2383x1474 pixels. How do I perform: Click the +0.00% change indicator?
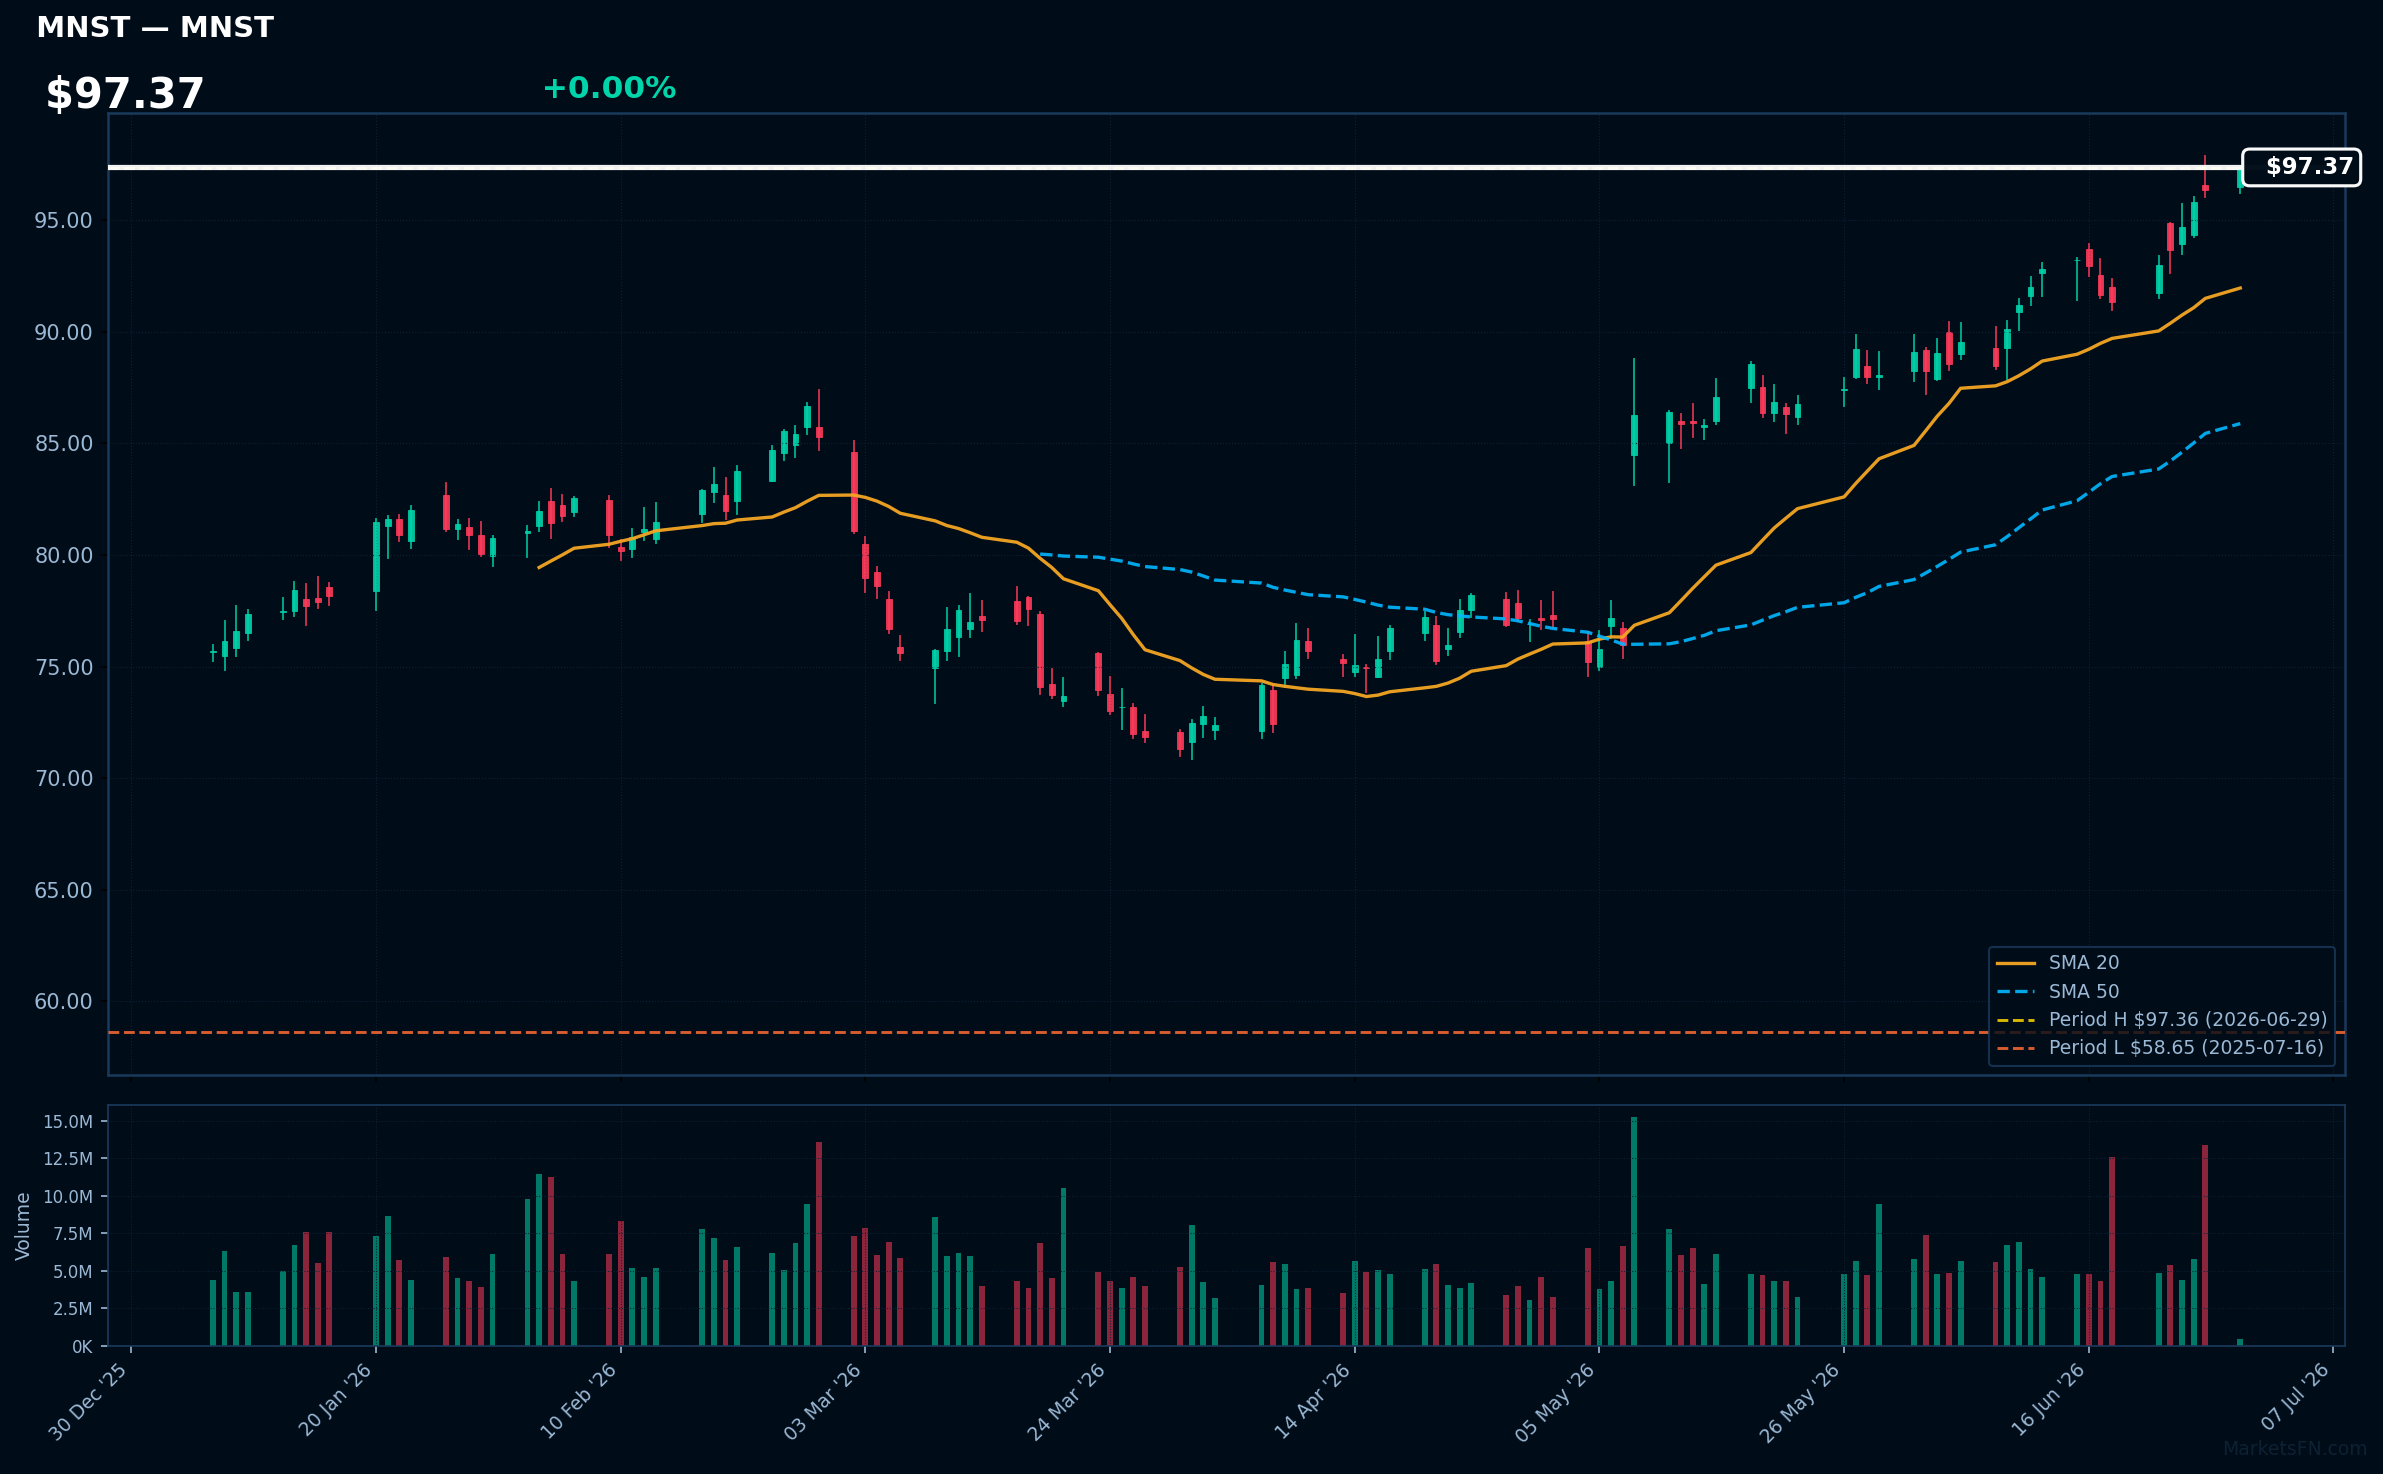(609, 89)
